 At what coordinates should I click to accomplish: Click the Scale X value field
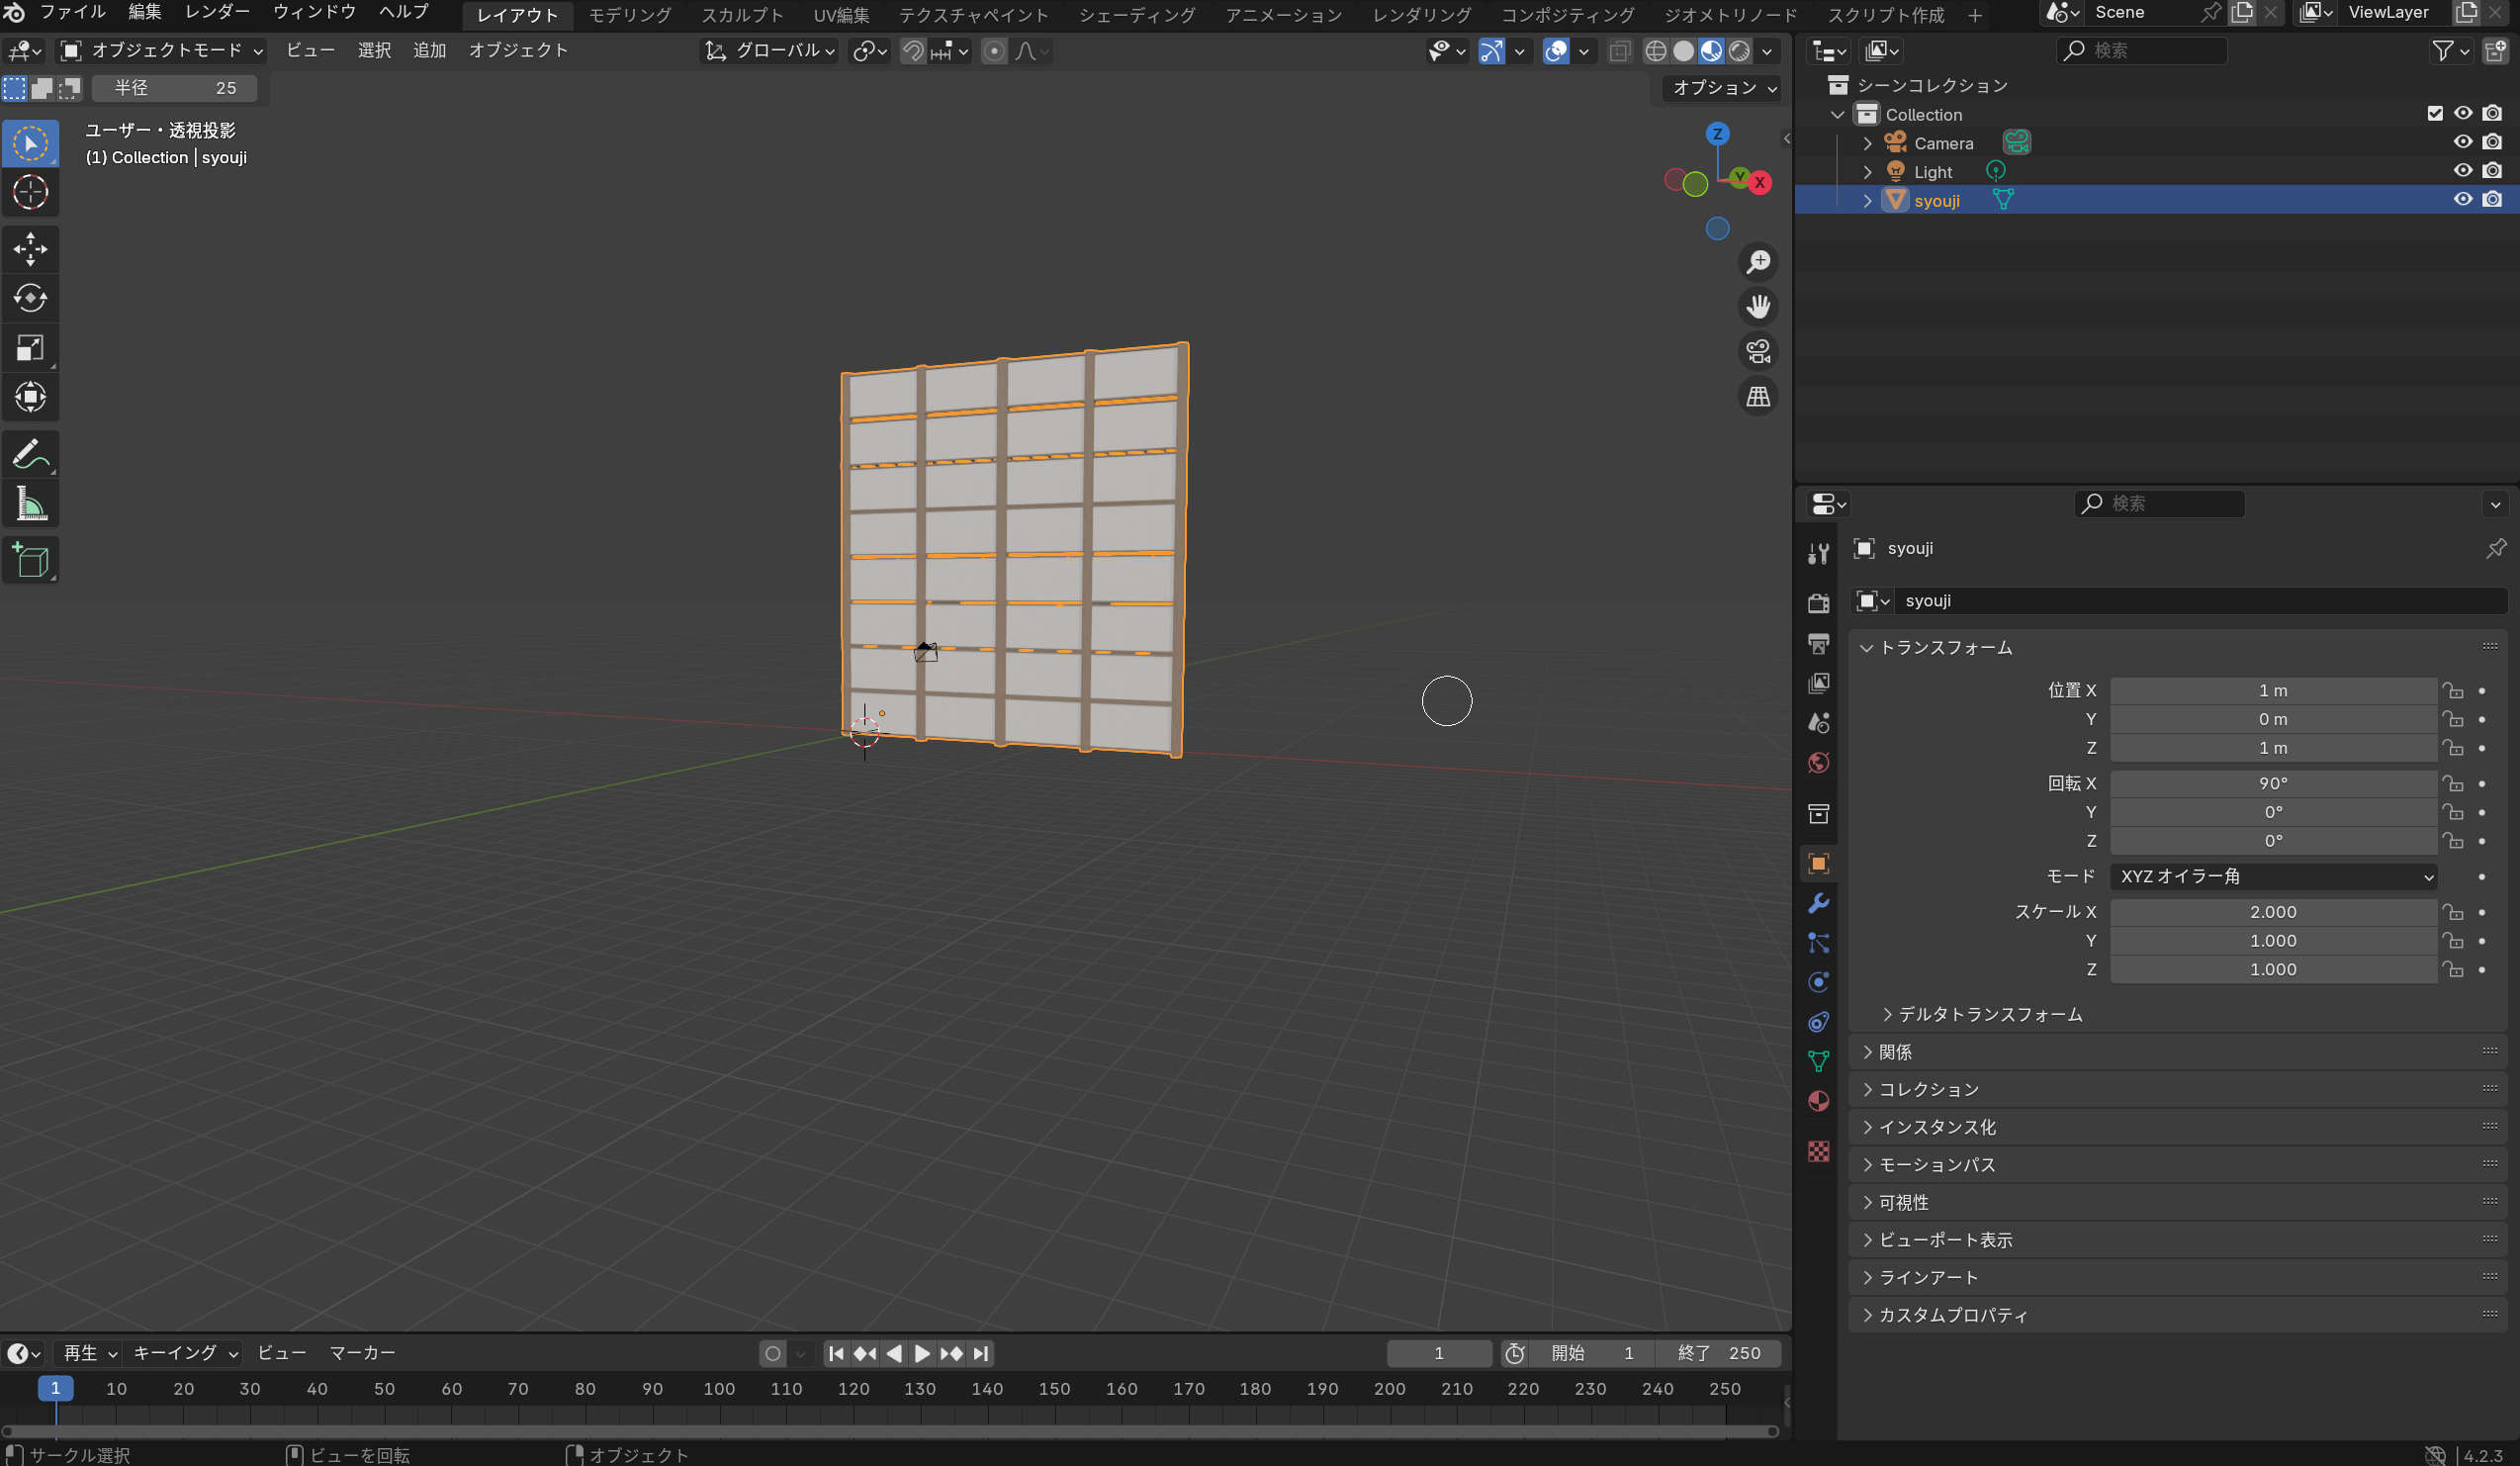pos(2272,912)
